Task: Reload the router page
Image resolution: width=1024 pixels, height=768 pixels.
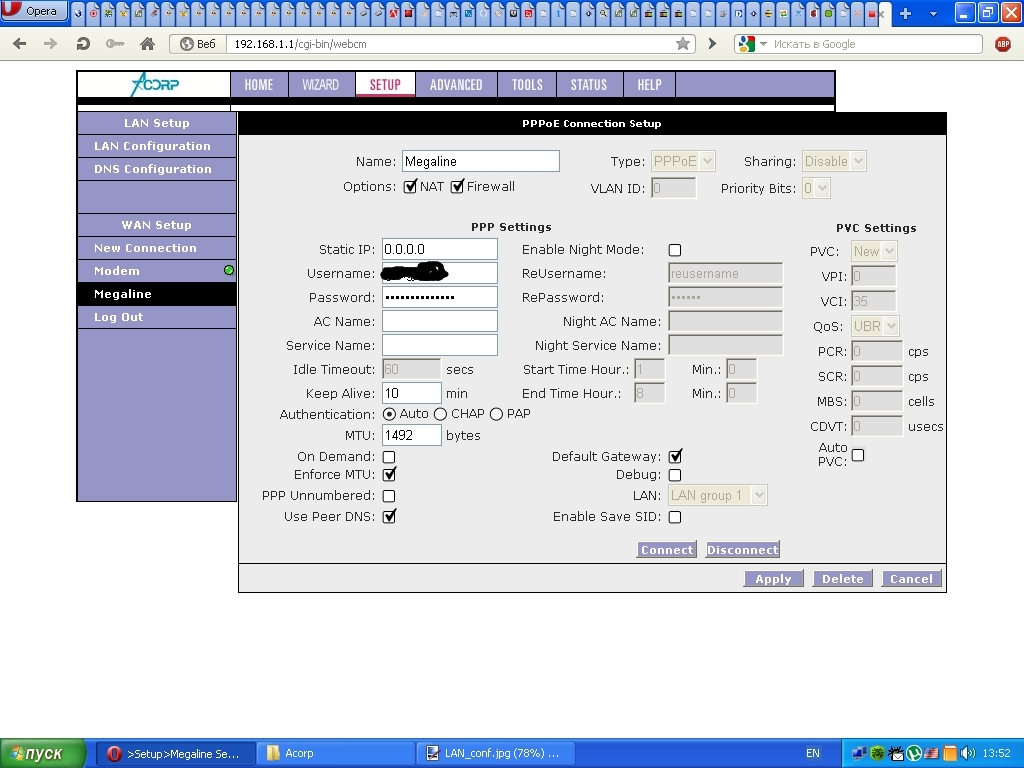Action: pyautogui.click(x=83, y=44)
